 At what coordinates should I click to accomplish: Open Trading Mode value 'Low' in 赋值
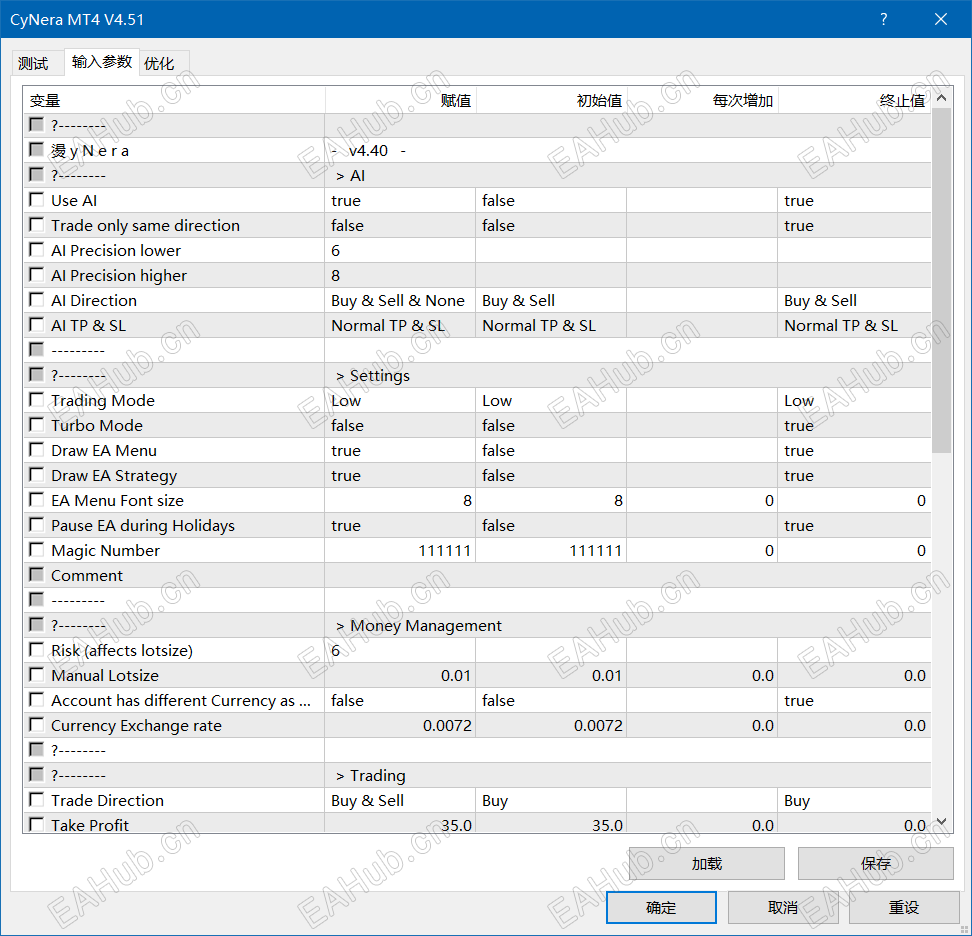400,400
